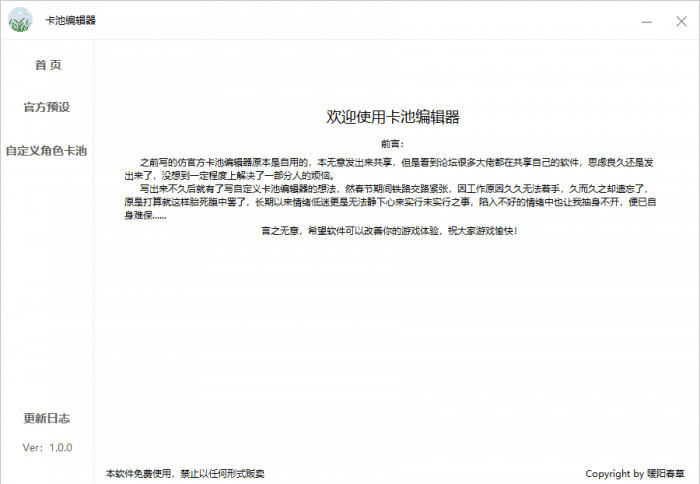This screenshot has width=700, height=484.
Task: Click the grass app logo icon
Action: [x=20, y=20]
